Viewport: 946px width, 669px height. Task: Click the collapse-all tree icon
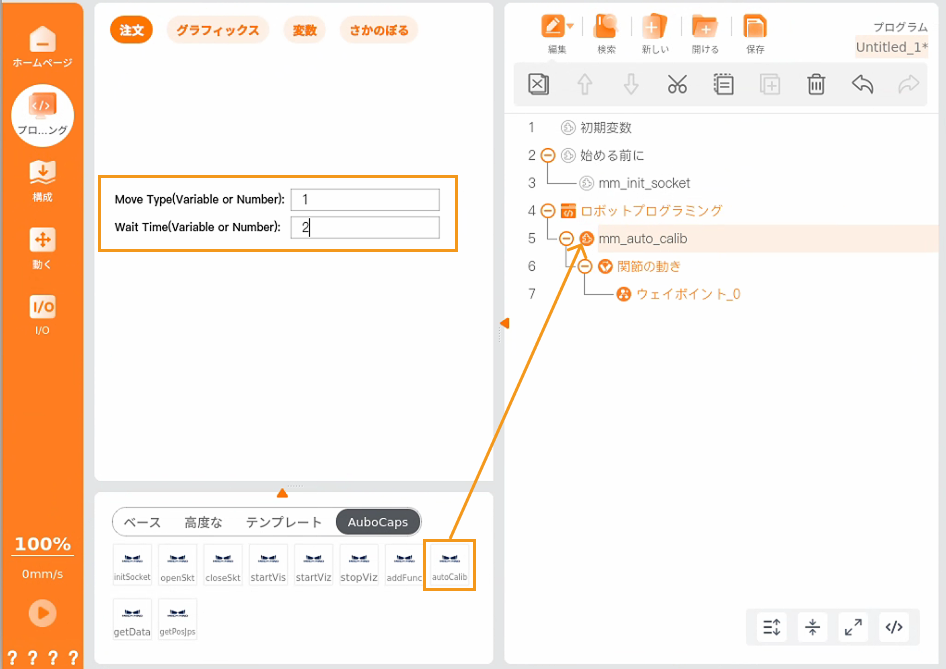point(812,627)
